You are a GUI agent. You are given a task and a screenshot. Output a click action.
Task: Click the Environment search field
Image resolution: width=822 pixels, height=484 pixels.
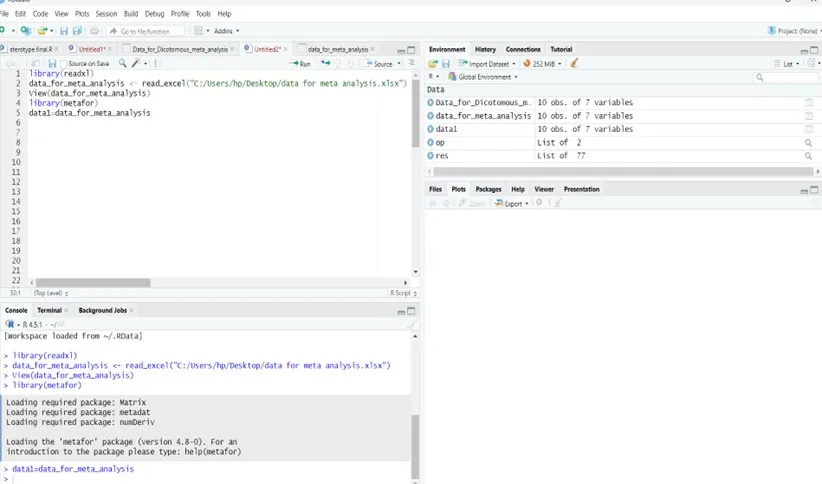tap(785, 77)
